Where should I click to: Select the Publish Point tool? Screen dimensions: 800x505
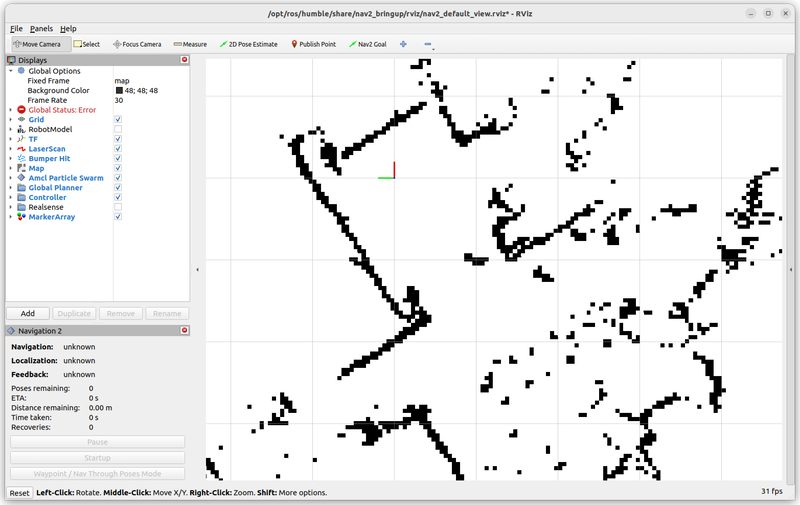tap(313, 44)
